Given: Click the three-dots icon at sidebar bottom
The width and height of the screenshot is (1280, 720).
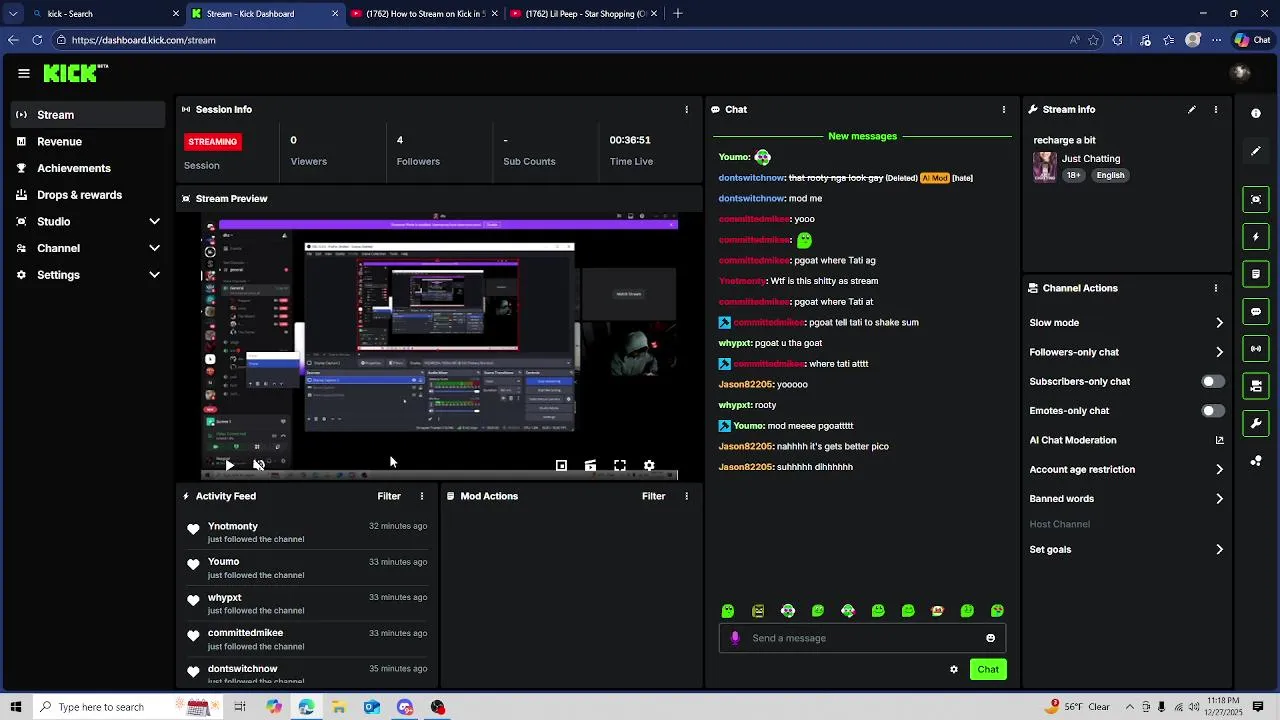Looking at the screenshot, I should 1256,461.
